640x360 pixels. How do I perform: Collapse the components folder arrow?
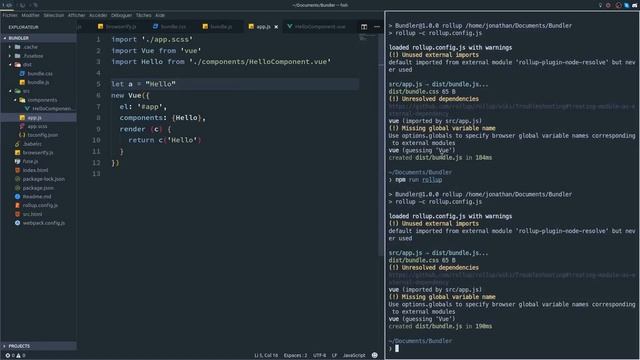click(15, 100)
